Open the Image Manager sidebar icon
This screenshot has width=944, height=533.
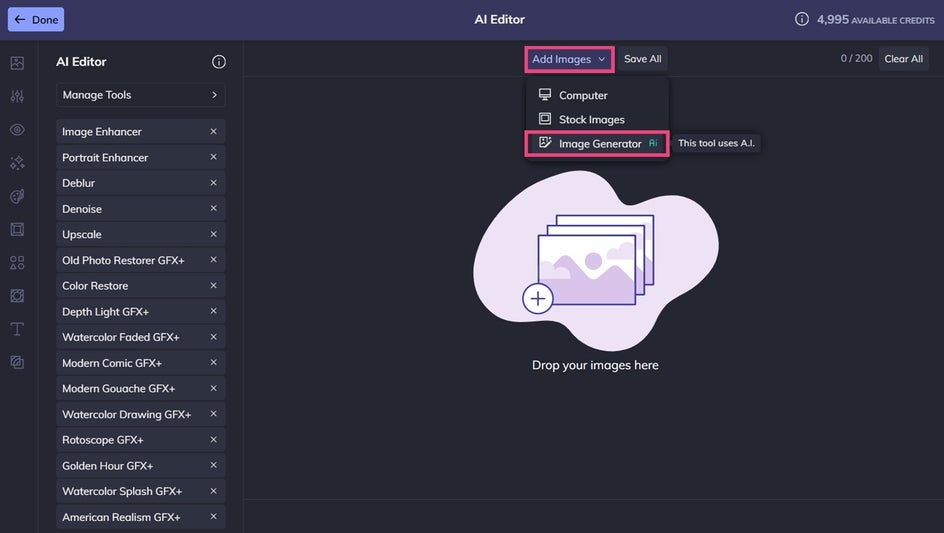[17, 63]
